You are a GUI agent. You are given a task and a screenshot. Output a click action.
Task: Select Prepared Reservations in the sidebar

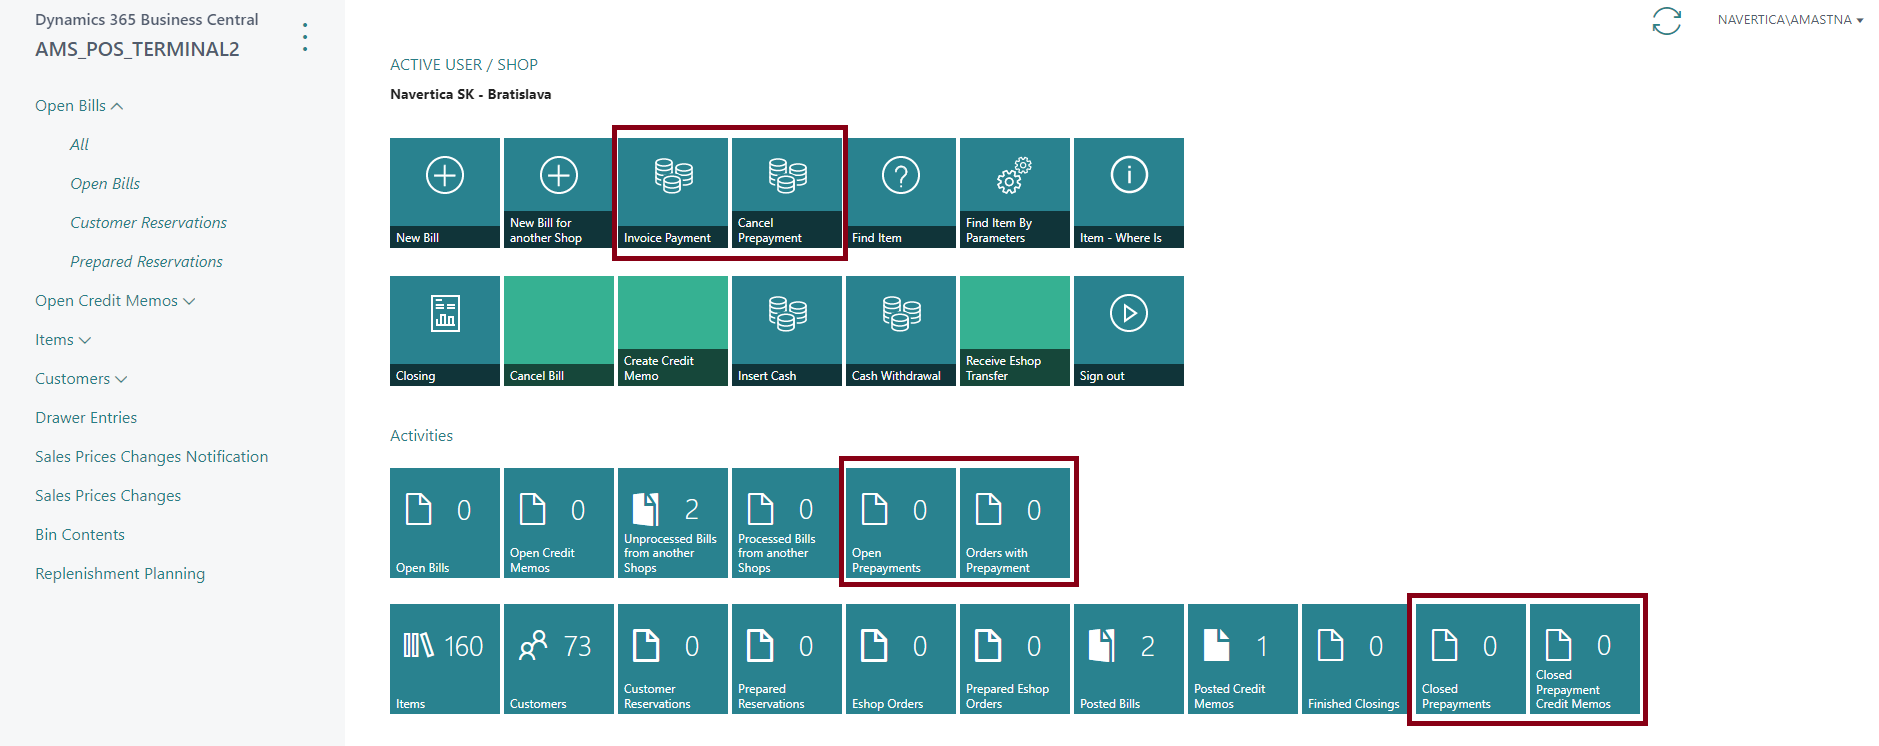click(146, 262)
